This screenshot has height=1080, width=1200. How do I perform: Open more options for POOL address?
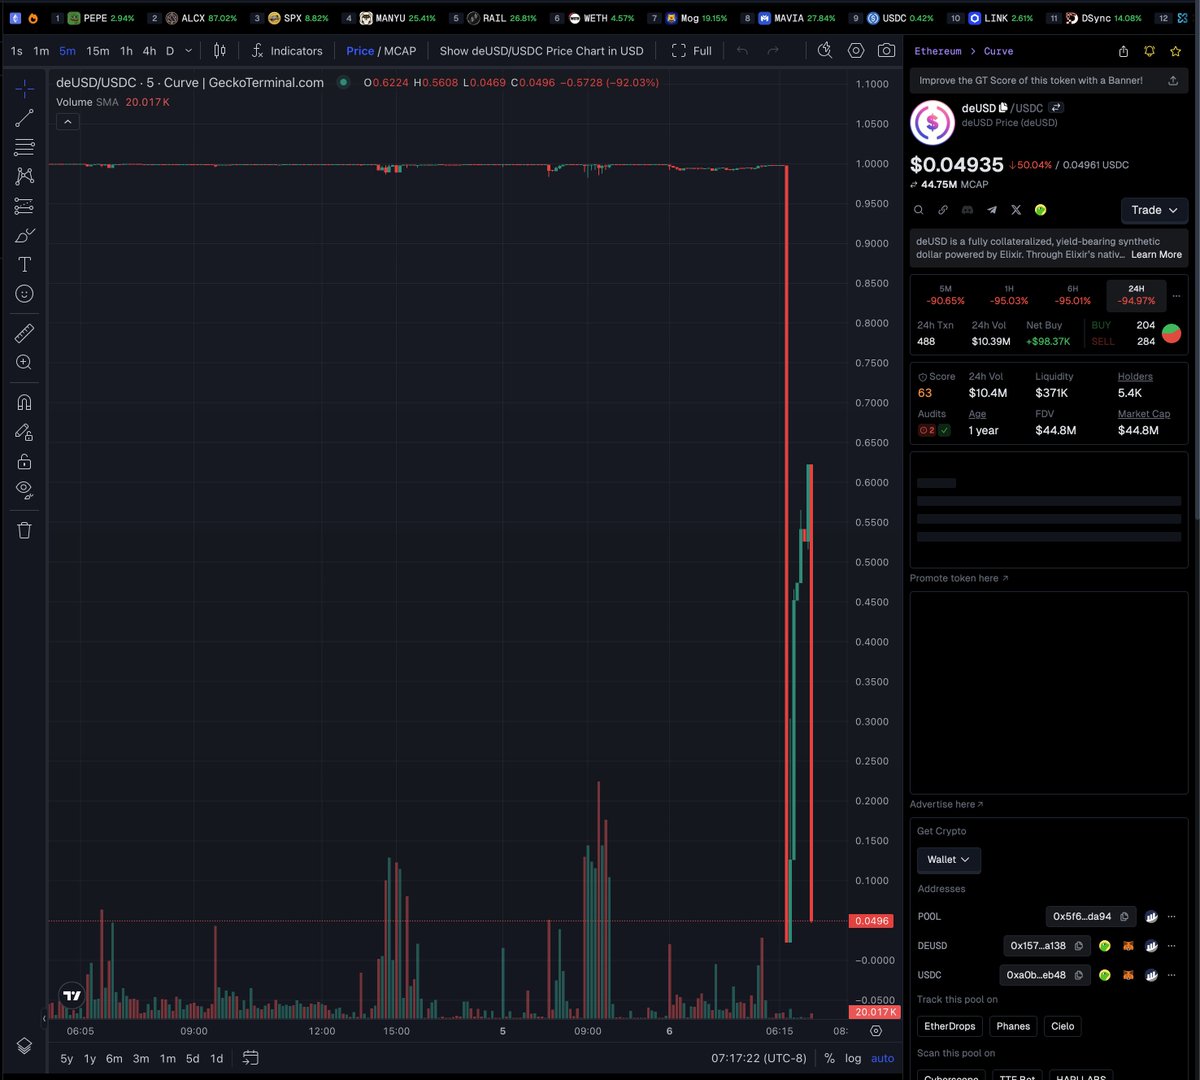point(1173,916)
